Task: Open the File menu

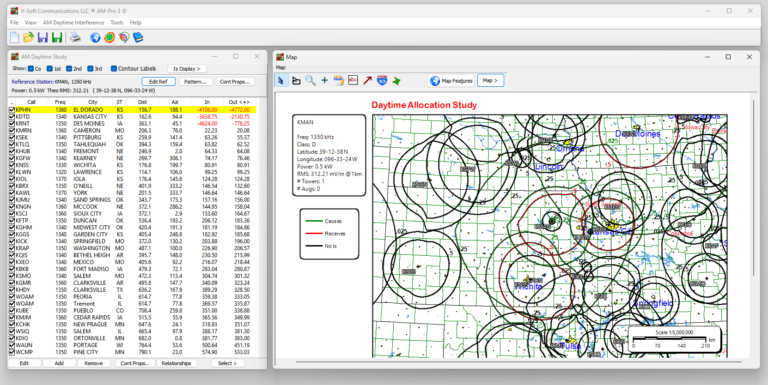Action: click(x=14, y=23)
